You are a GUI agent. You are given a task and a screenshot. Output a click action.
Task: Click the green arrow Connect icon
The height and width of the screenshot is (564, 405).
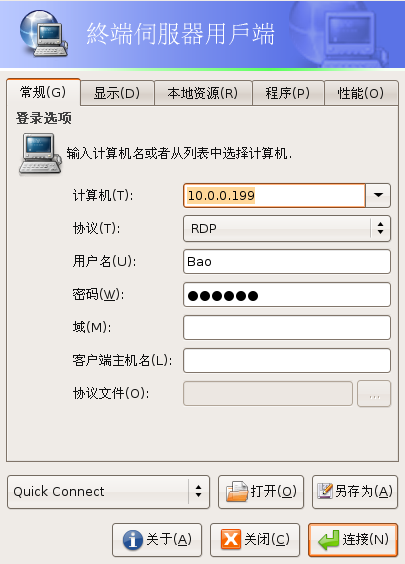coord(328,540)
